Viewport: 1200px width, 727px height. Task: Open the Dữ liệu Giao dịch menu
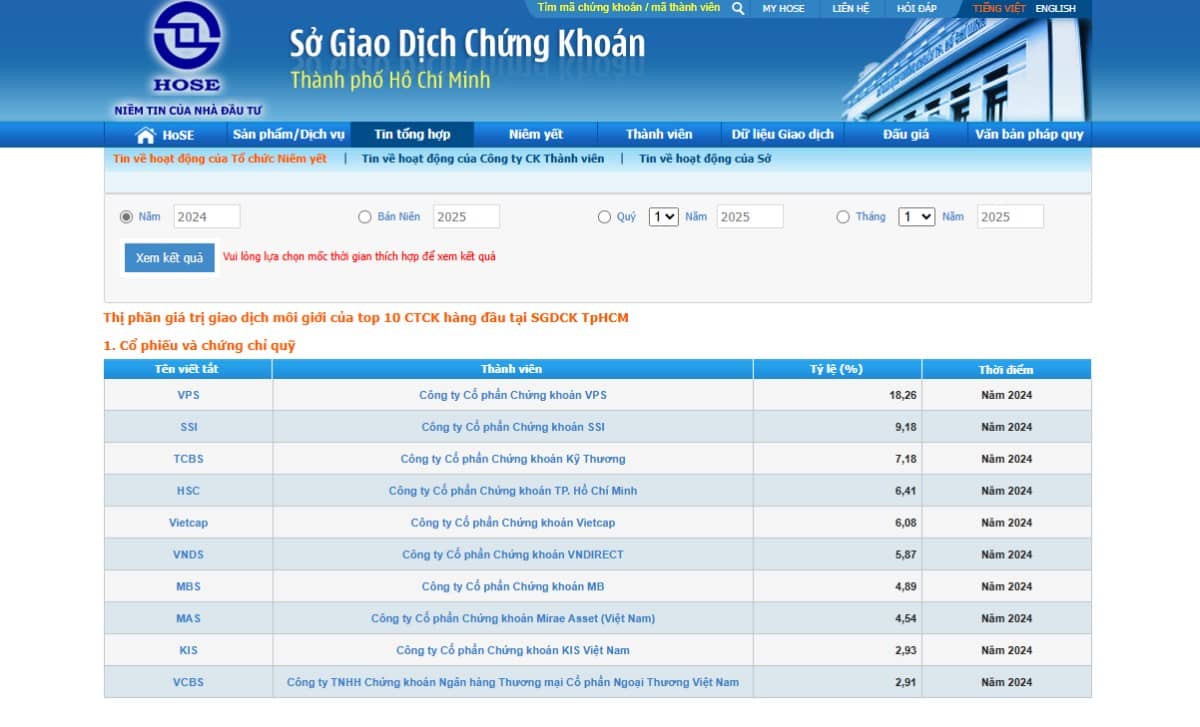(x=783, y=135)
